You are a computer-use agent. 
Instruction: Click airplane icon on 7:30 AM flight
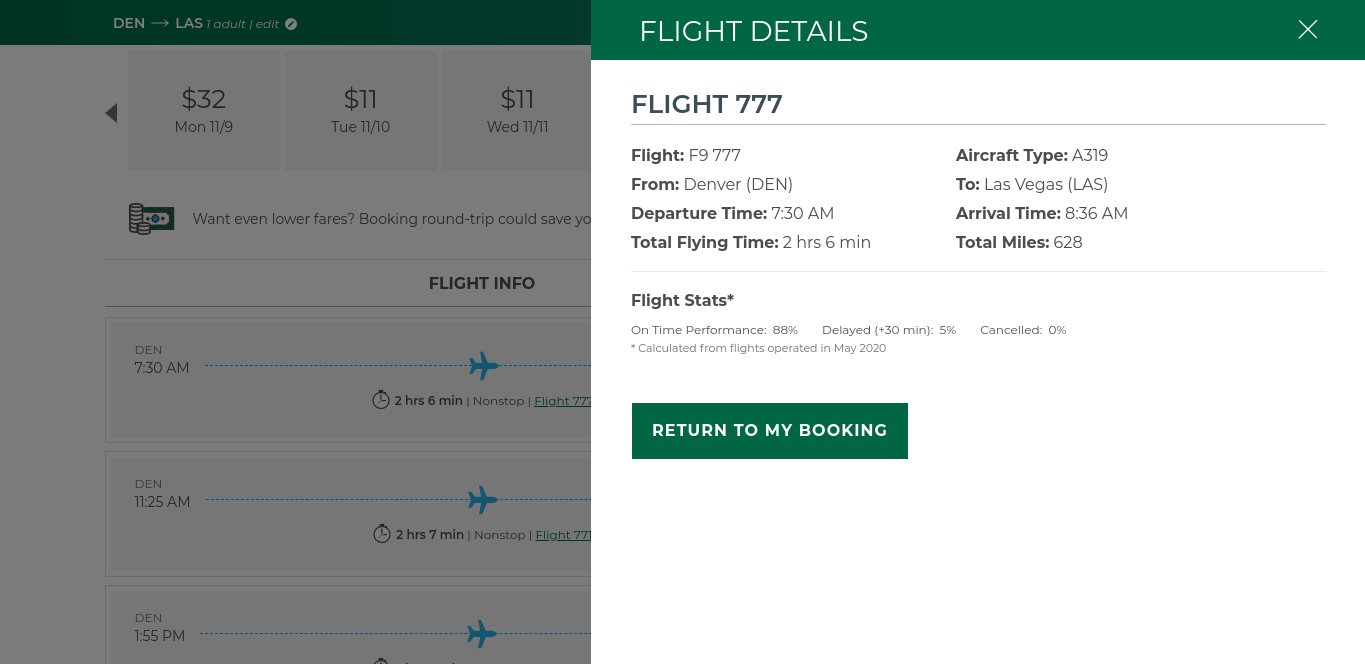(x=484, y=366)
